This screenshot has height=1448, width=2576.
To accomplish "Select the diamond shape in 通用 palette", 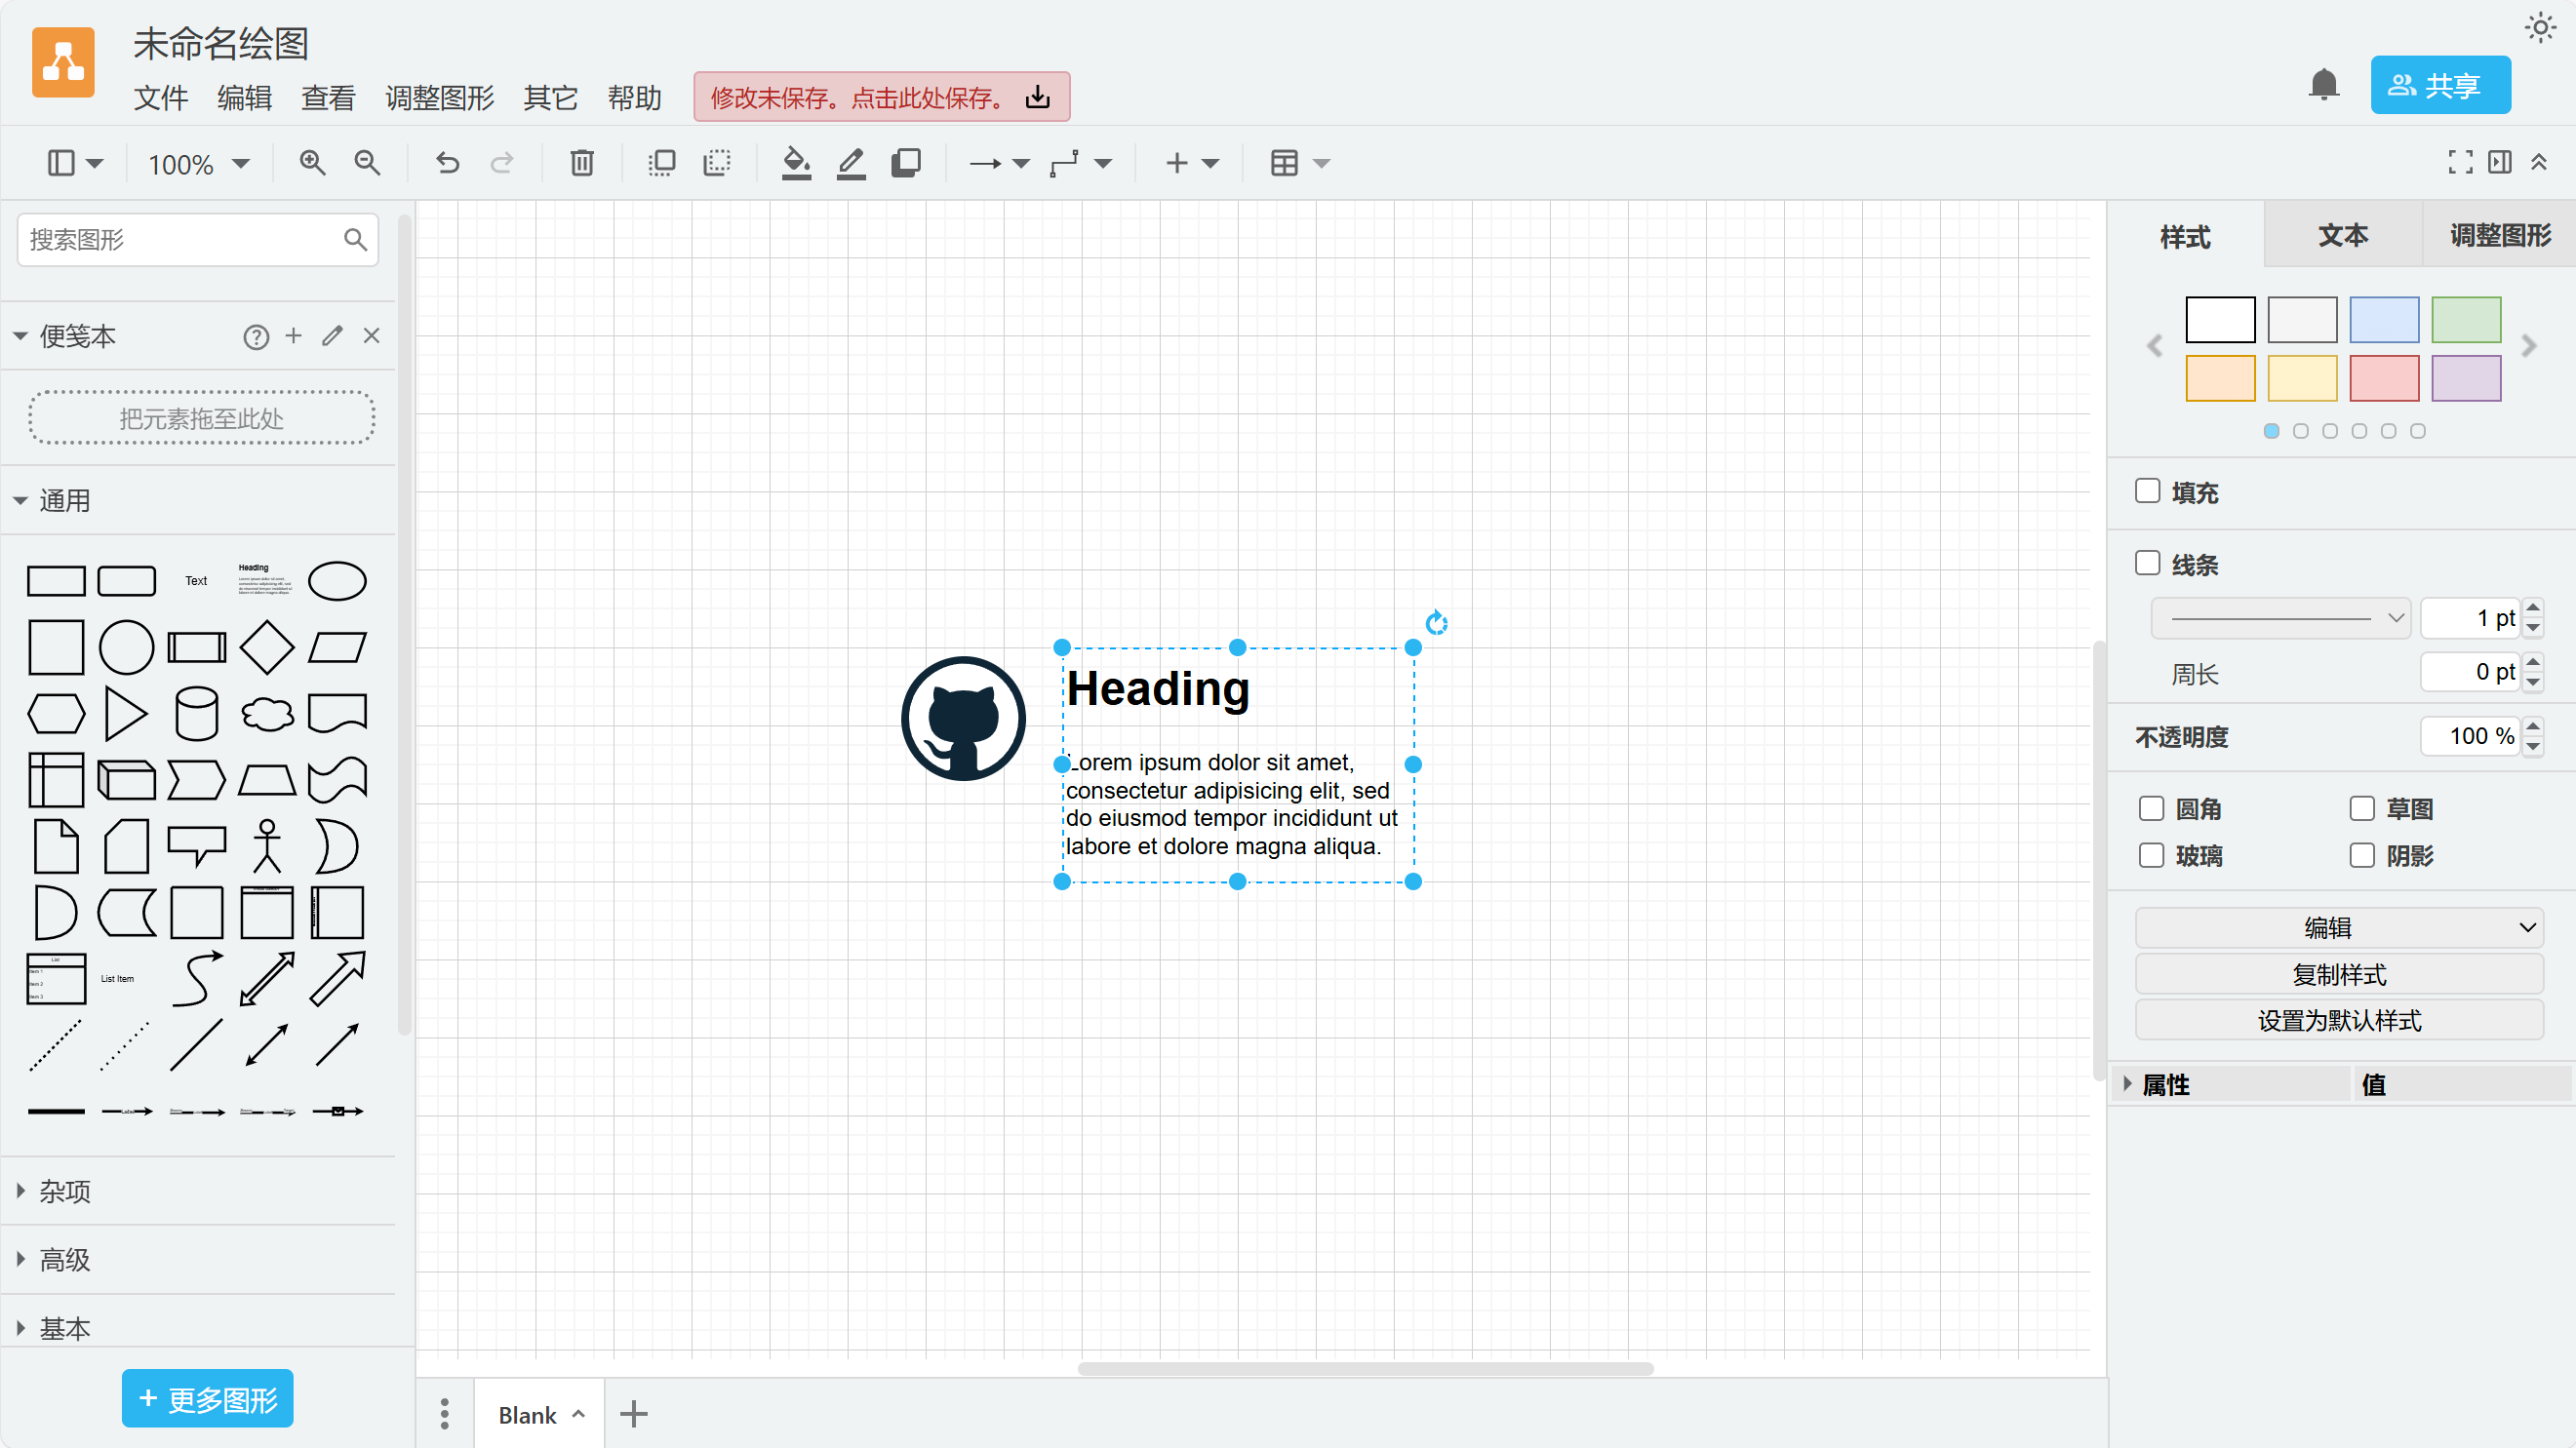I will tap(267, 647).
